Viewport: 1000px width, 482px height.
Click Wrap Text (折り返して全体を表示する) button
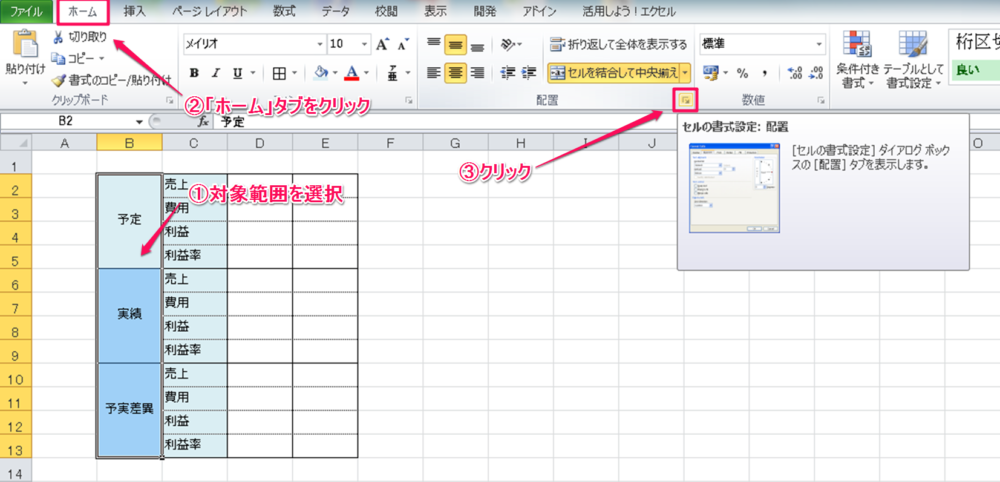coord(618,45)
